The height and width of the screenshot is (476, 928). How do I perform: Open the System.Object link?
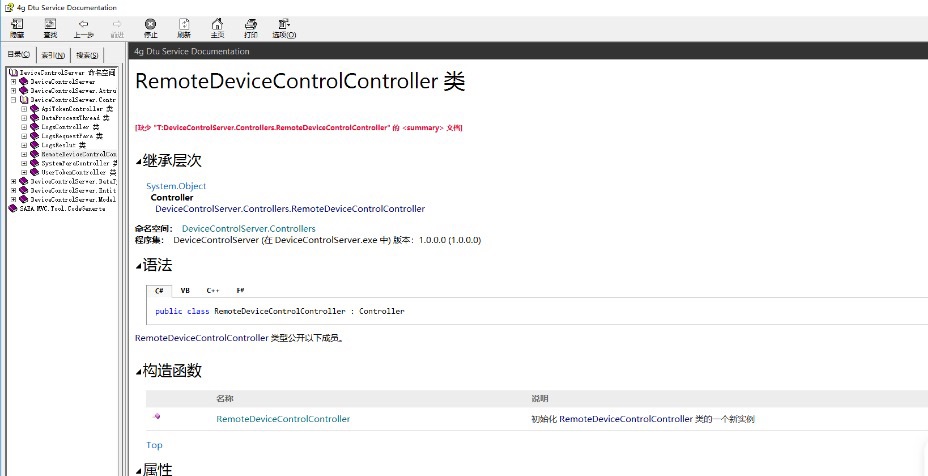(x=176, y=186)
